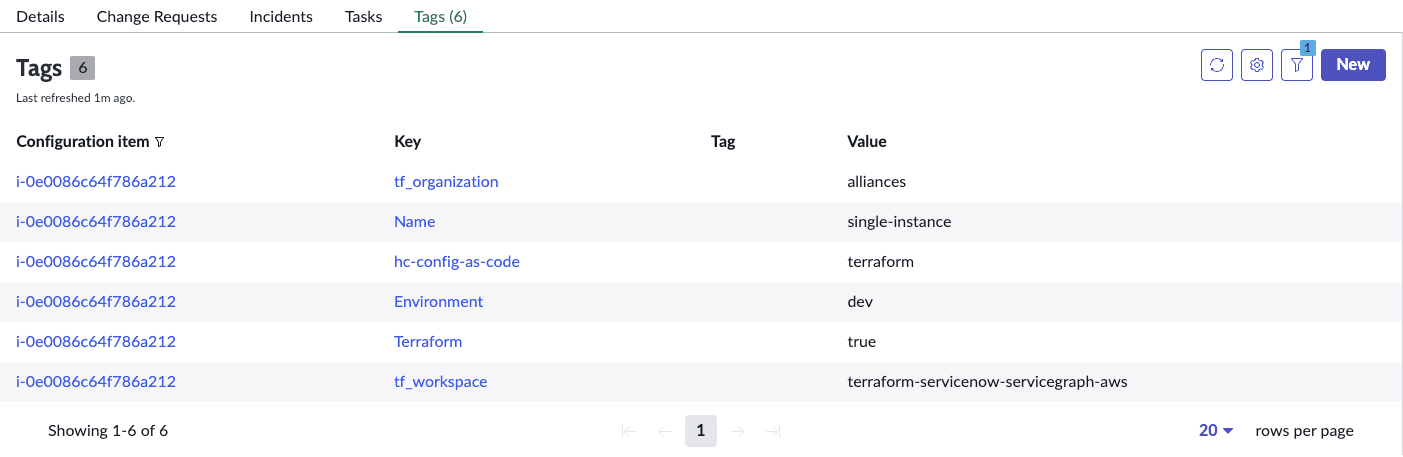Open the hc-config-as-code key link

tap(457, 262)
